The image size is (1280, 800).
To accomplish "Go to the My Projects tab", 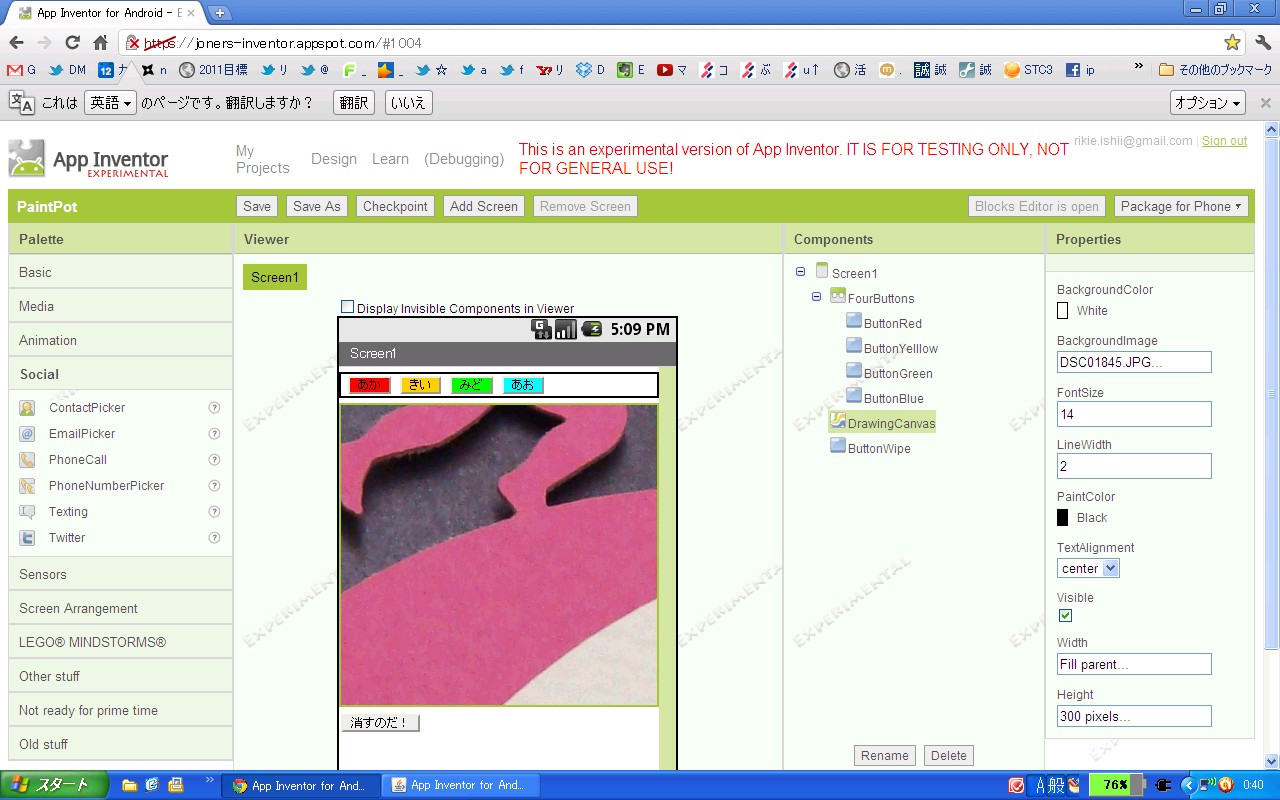I will [x=262, y=159].
